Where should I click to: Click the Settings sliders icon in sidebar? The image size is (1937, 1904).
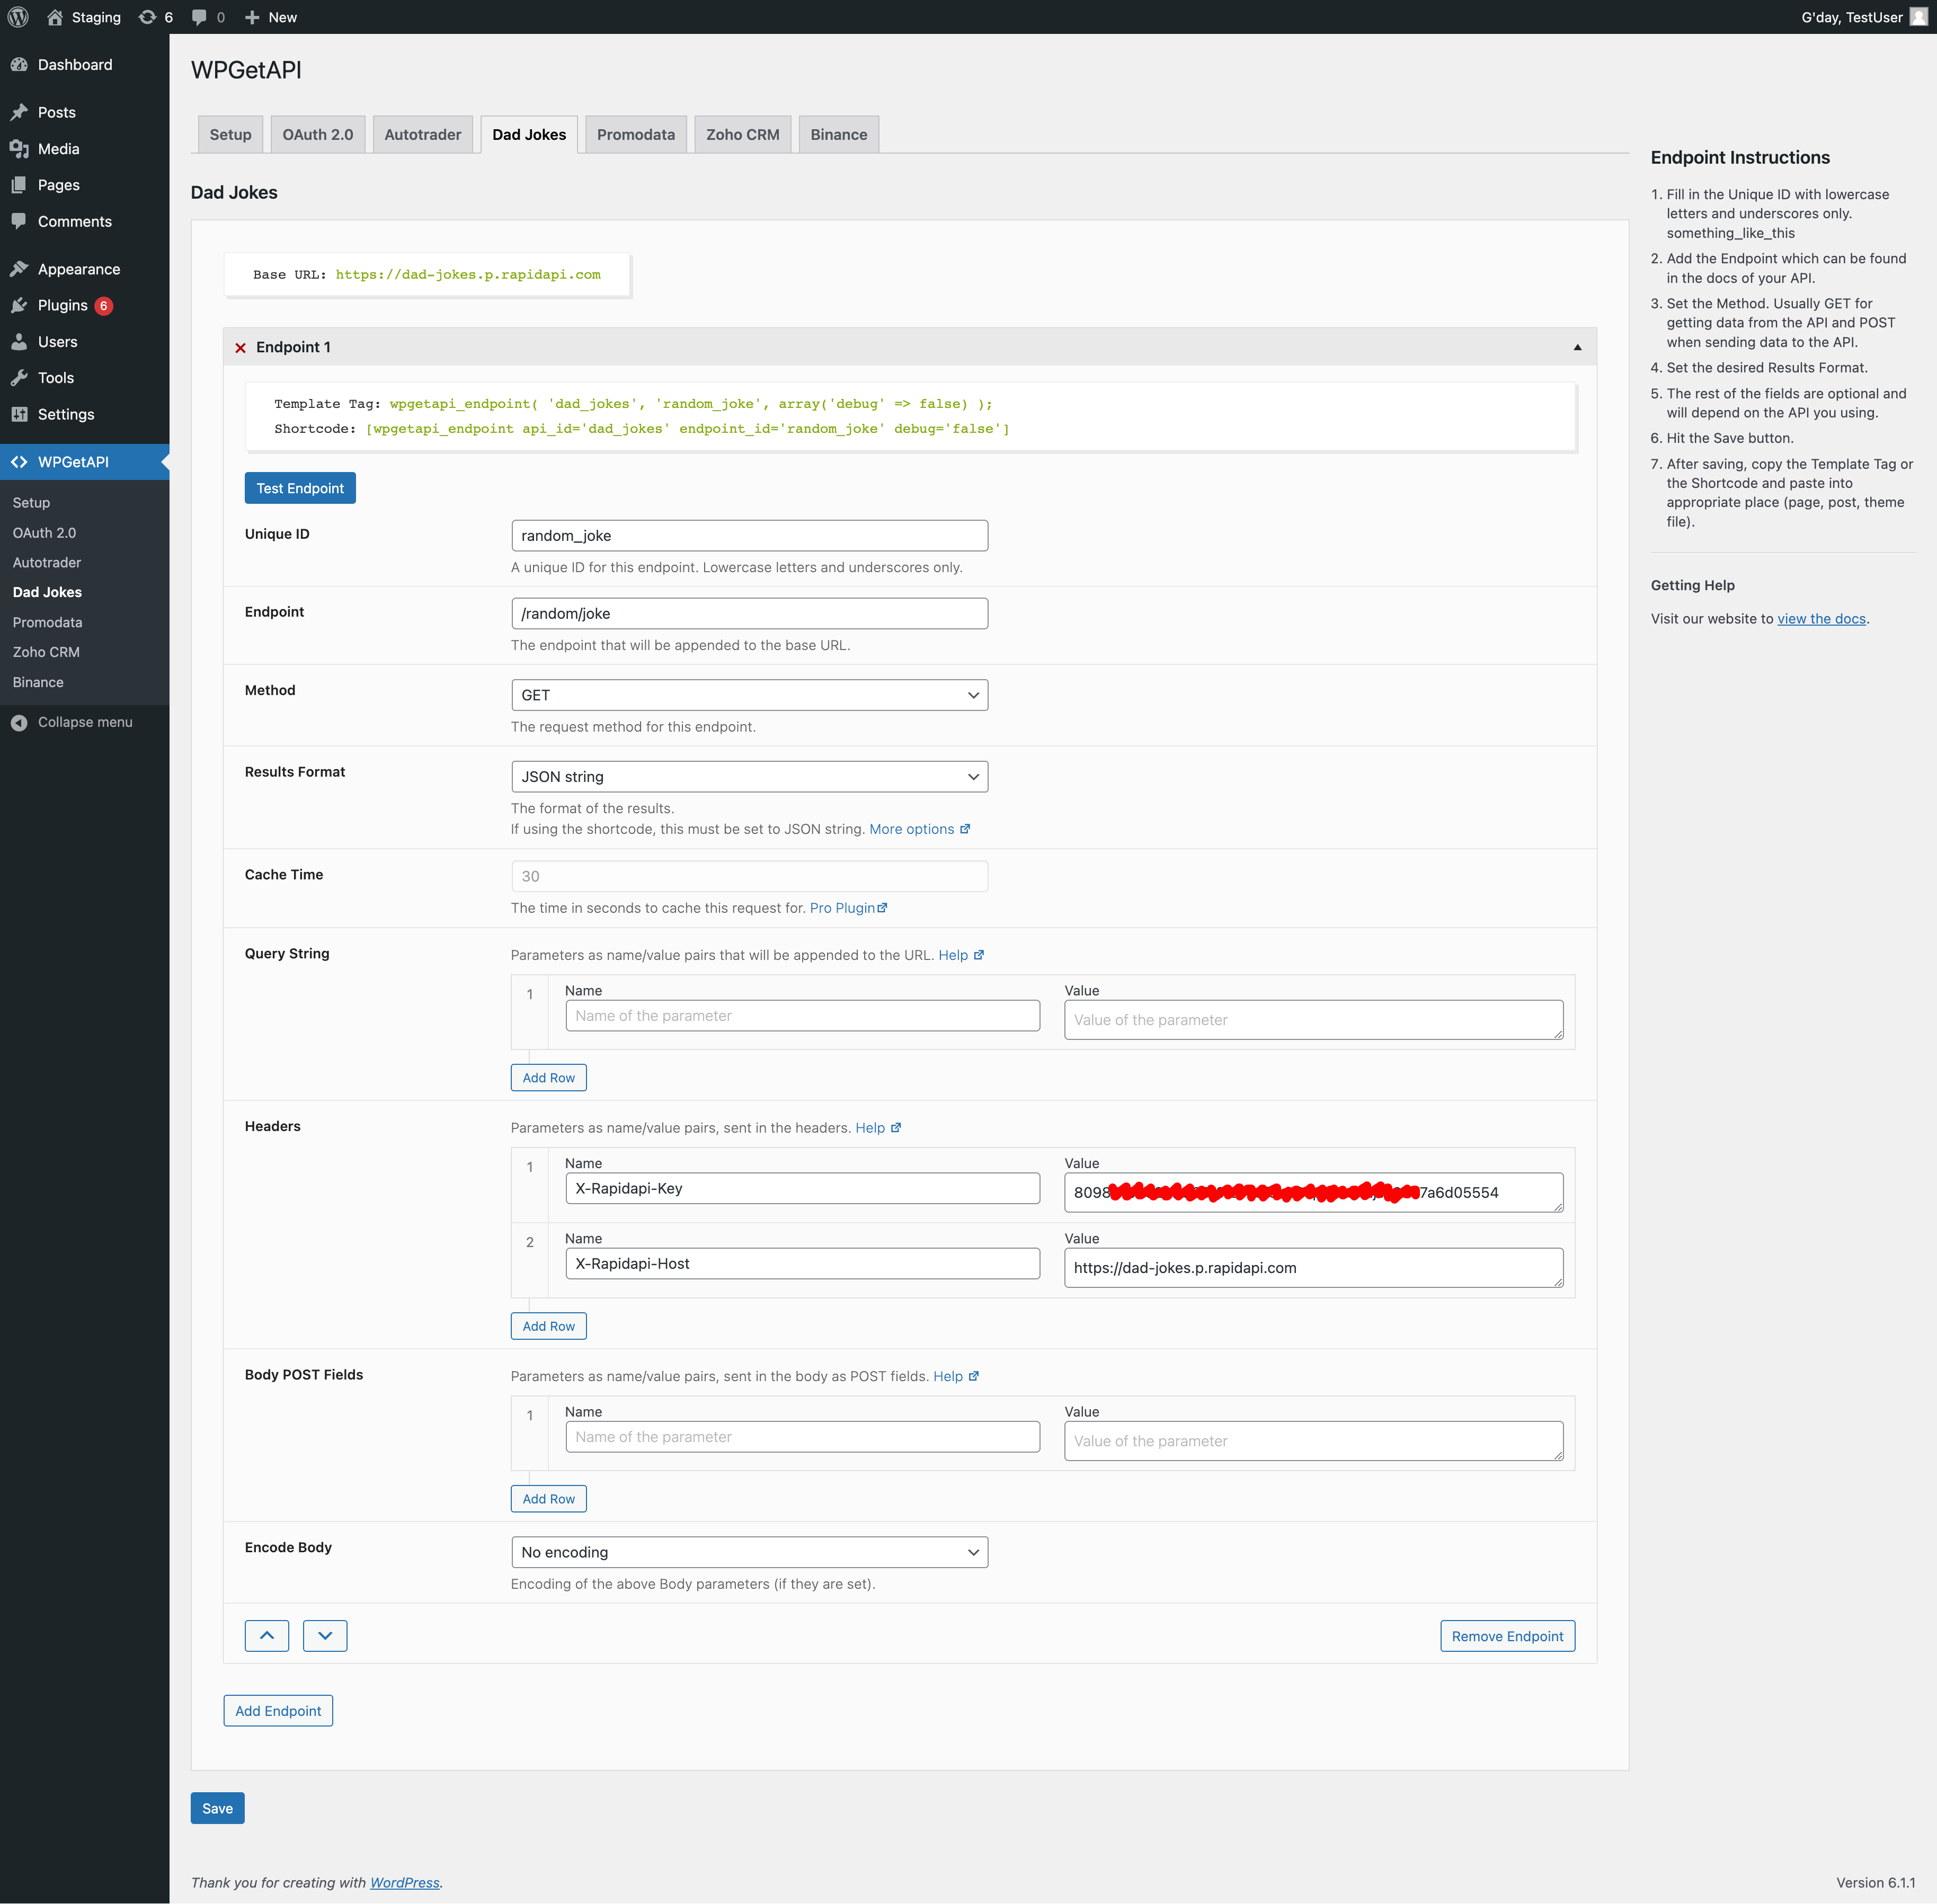[x=19, y=414]
